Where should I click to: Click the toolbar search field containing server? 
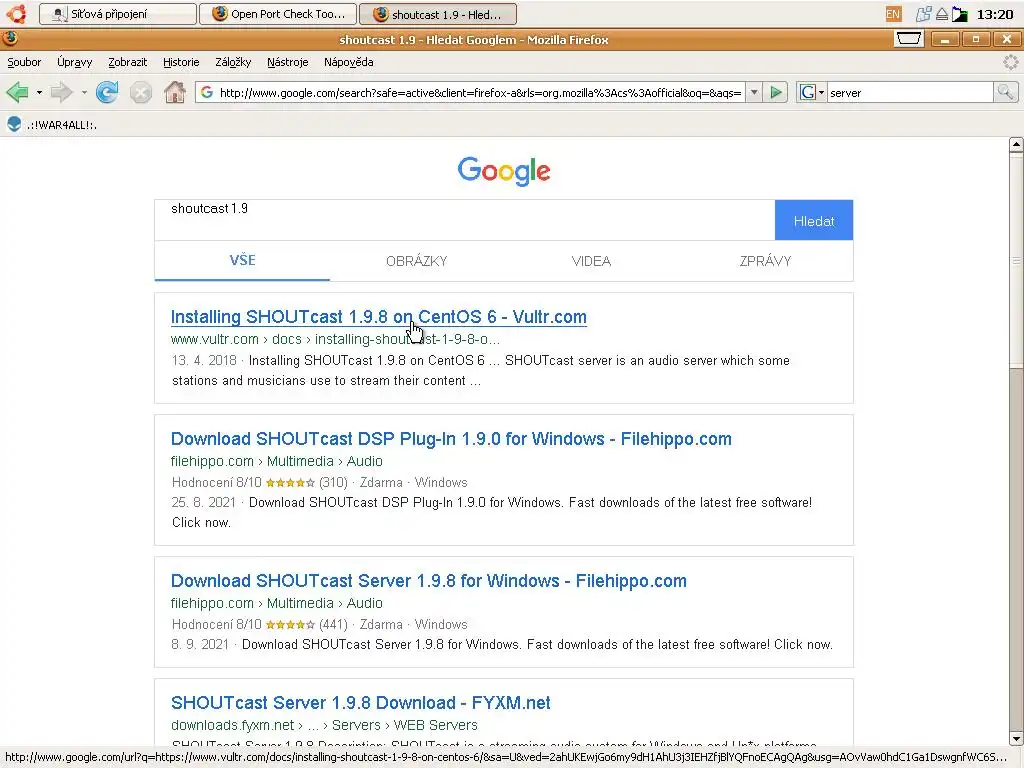[x=910, y=93]
